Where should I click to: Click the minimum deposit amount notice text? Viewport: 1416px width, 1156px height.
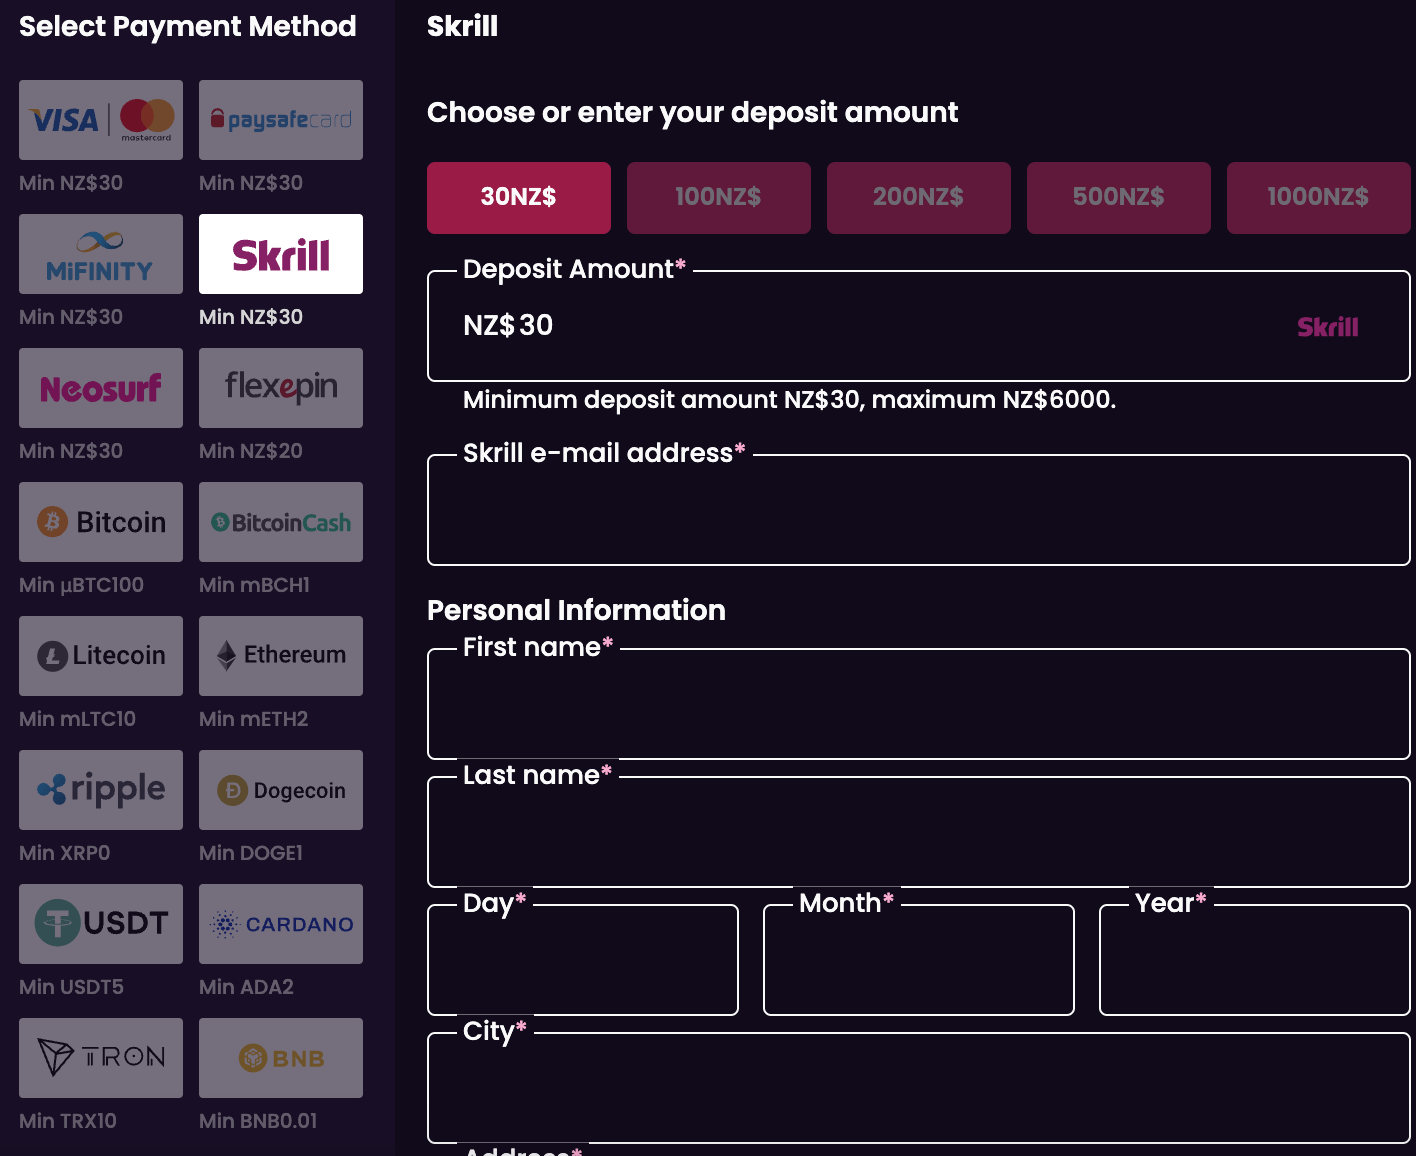coord(790,400)
